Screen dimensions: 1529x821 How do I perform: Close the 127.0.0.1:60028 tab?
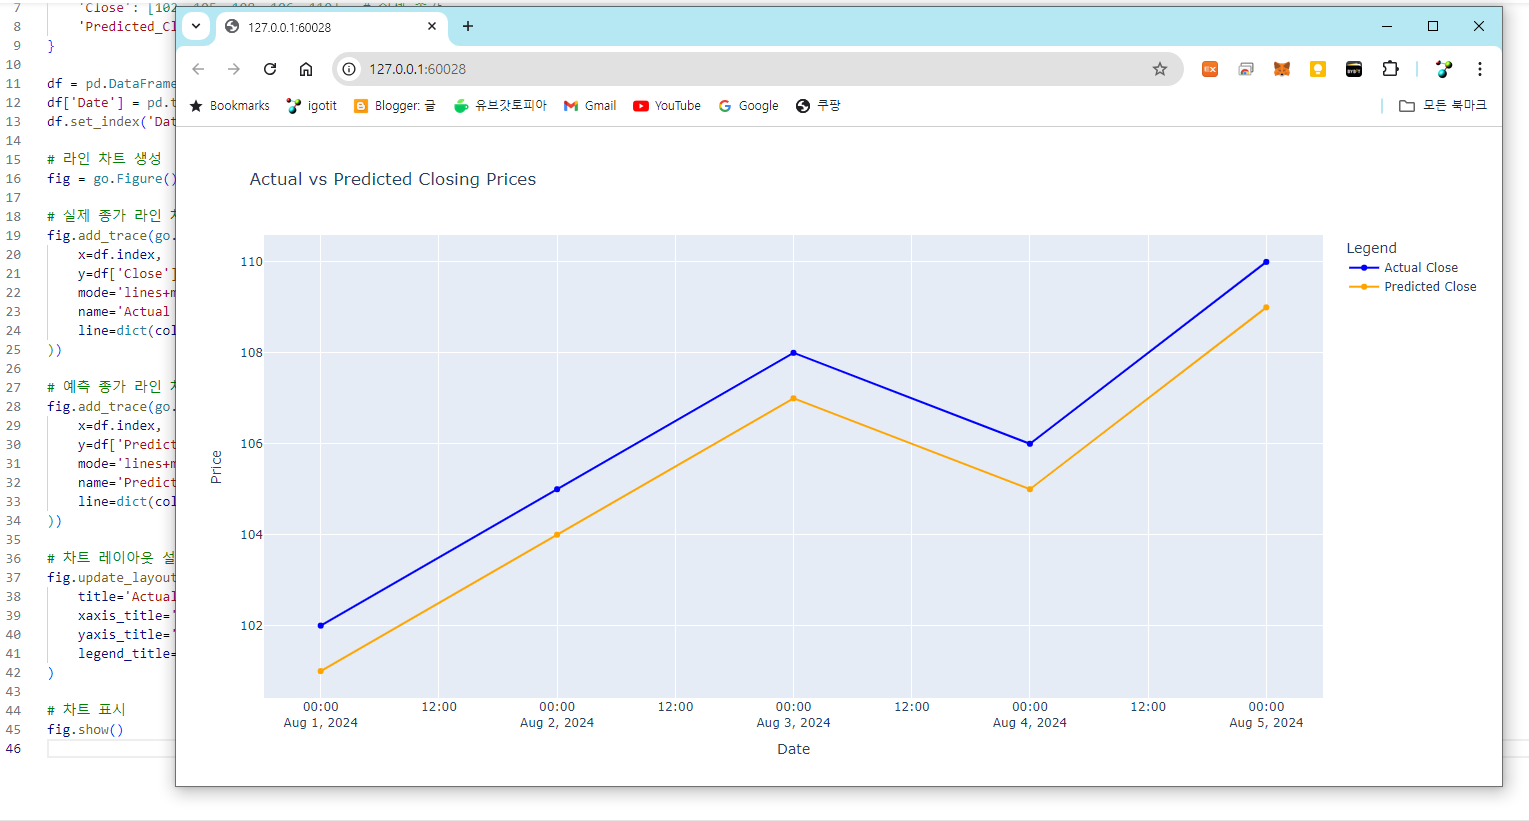[x=432, y=26]
